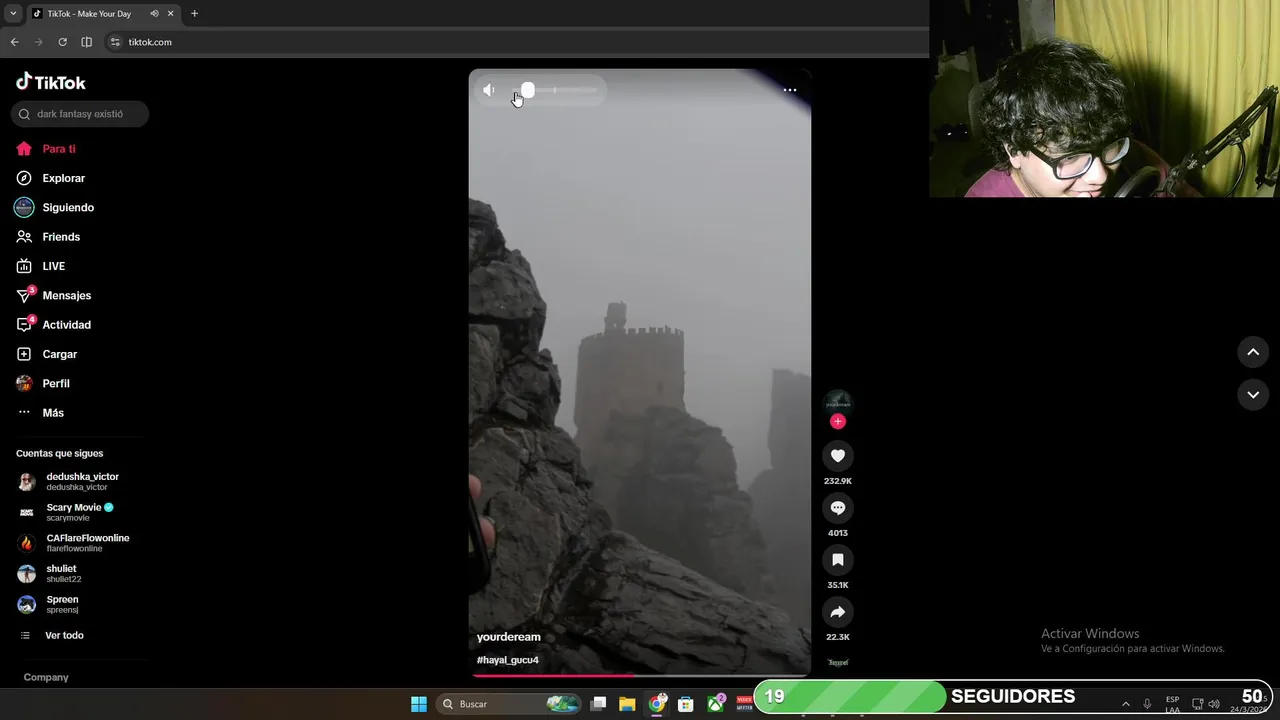Go to next video with down arrow
The height and width of the screenshot is (720, 1280).
click(x=1253, y=395)
